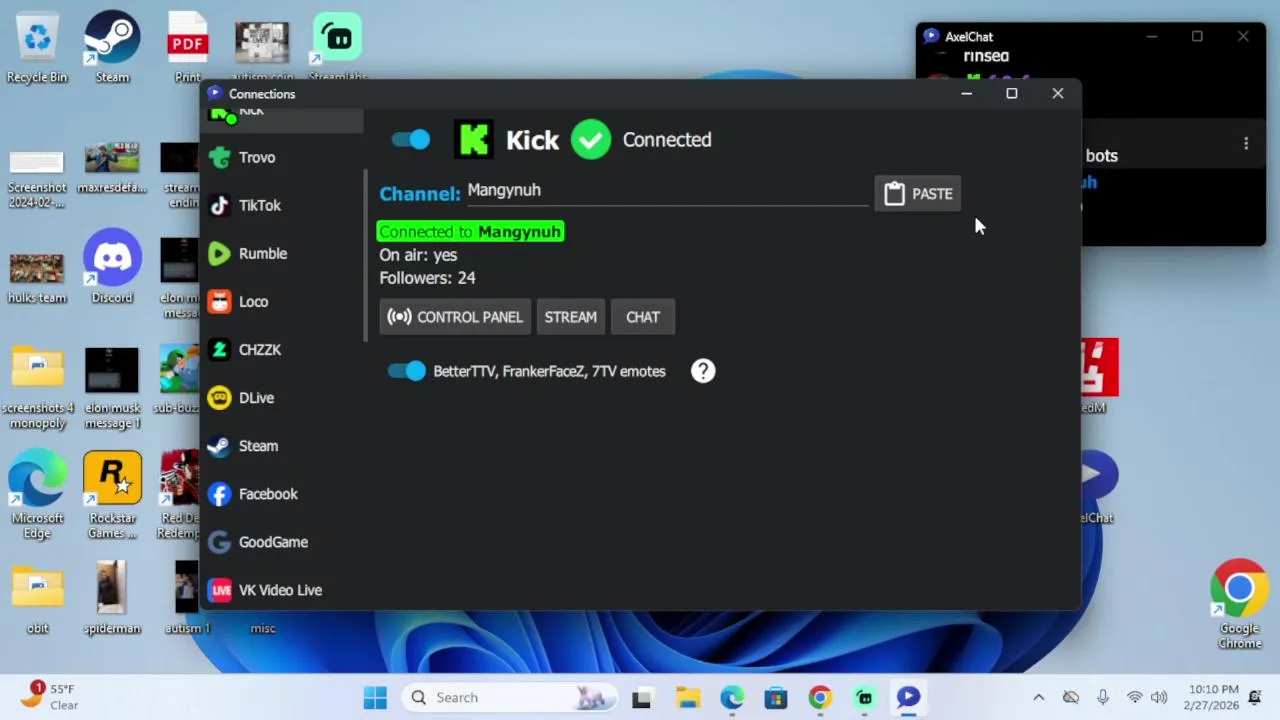Click the 'Connected to Mangynuh' status label
This screenshot has width=1280, height=720.
pos(470,231)
